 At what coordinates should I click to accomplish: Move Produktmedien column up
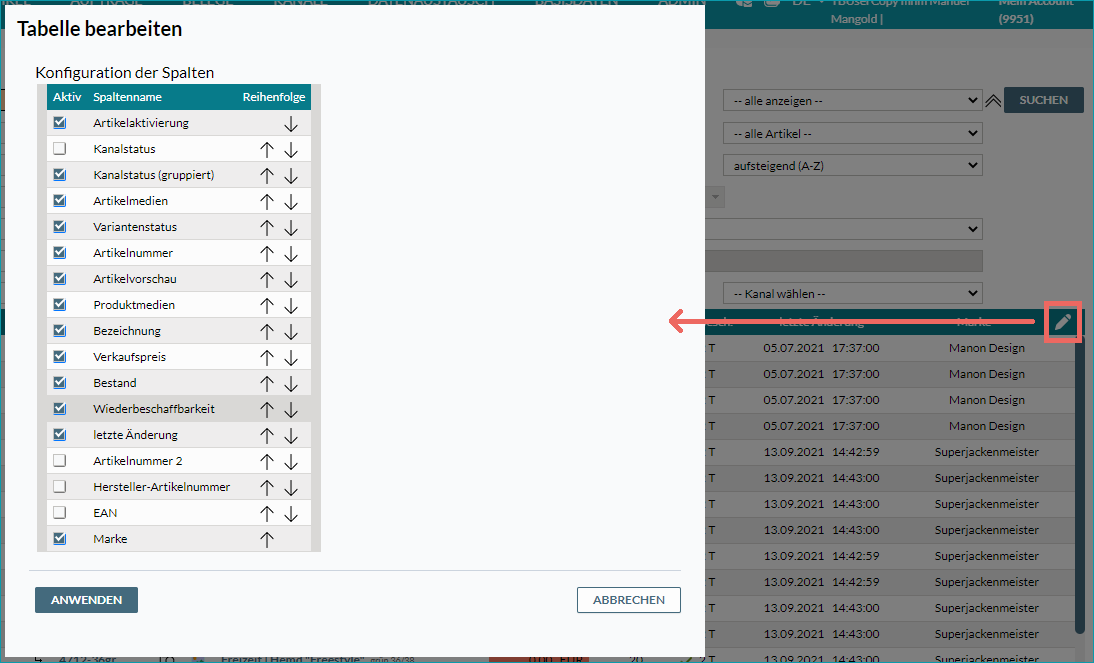267,306
